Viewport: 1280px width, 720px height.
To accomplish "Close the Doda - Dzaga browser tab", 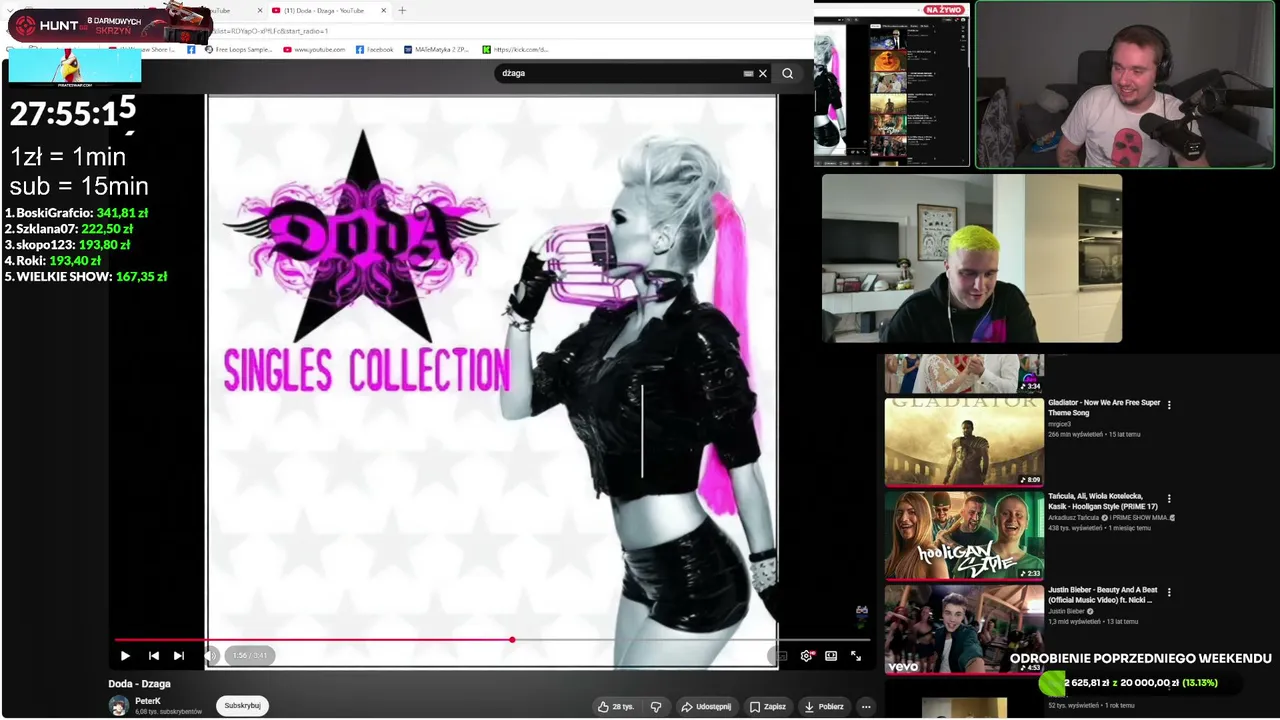I will (383, 11).
